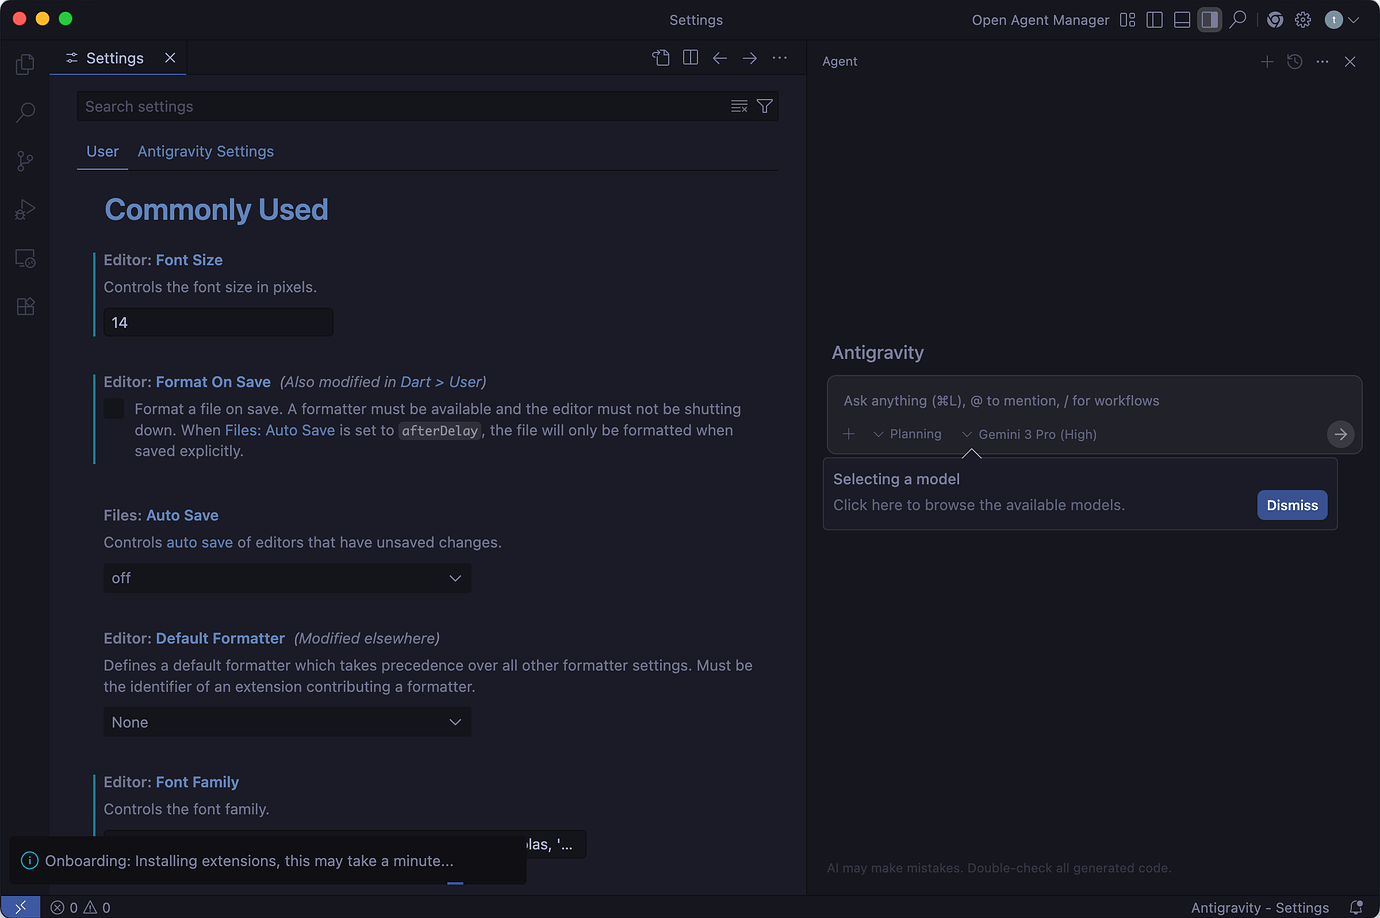Switch to the User settings tab
The width and height of the screenshot is (1380, 918).
102,151
